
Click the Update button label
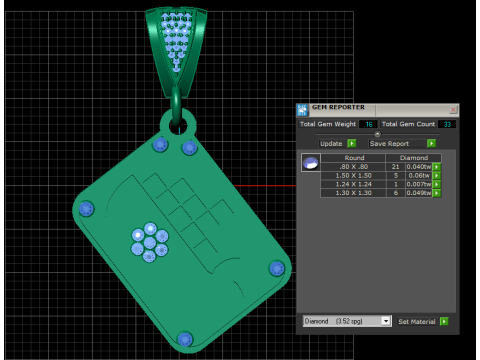tap(331, 144)
